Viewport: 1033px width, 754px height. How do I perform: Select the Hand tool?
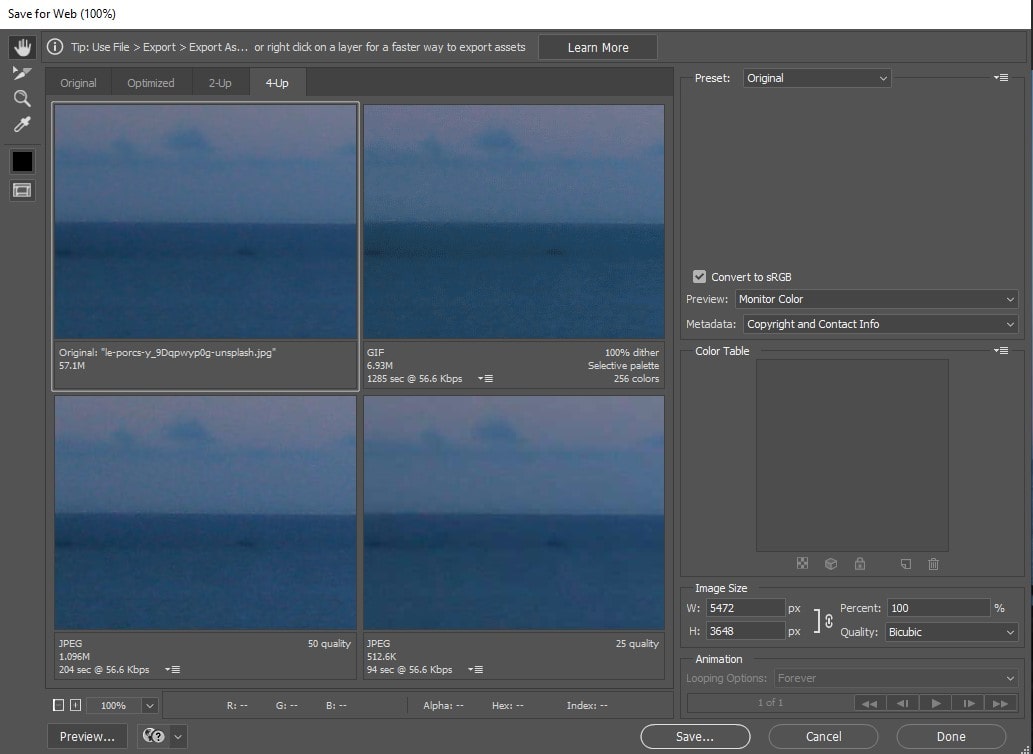click(22, 46)
